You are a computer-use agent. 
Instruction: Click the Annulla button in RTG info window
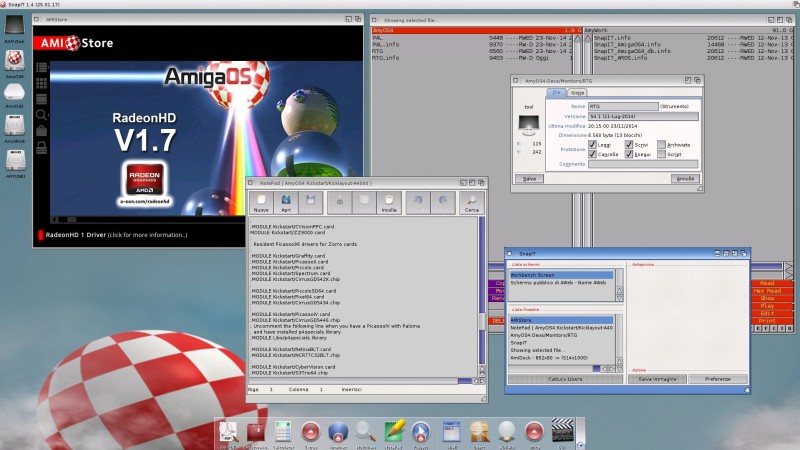pyautogui.click(x=685, y=179)
